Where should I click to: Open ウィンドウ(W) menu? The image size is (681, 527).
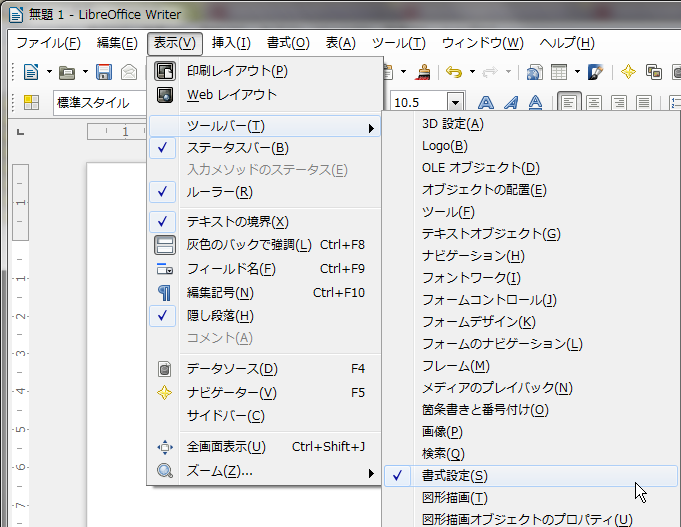coord(483,43)
